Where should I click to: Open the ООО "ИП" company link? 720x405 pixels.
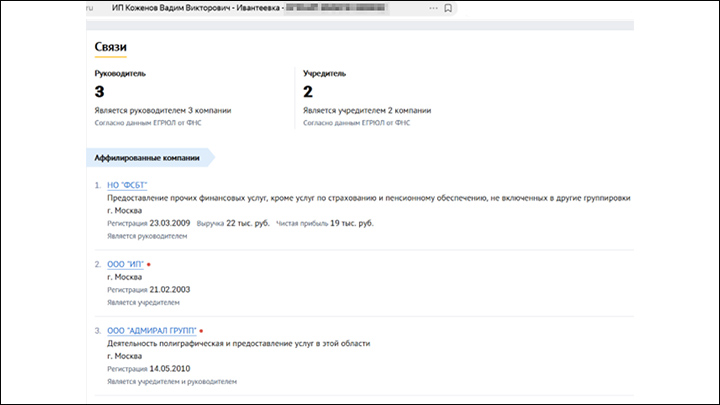[125, 264]
